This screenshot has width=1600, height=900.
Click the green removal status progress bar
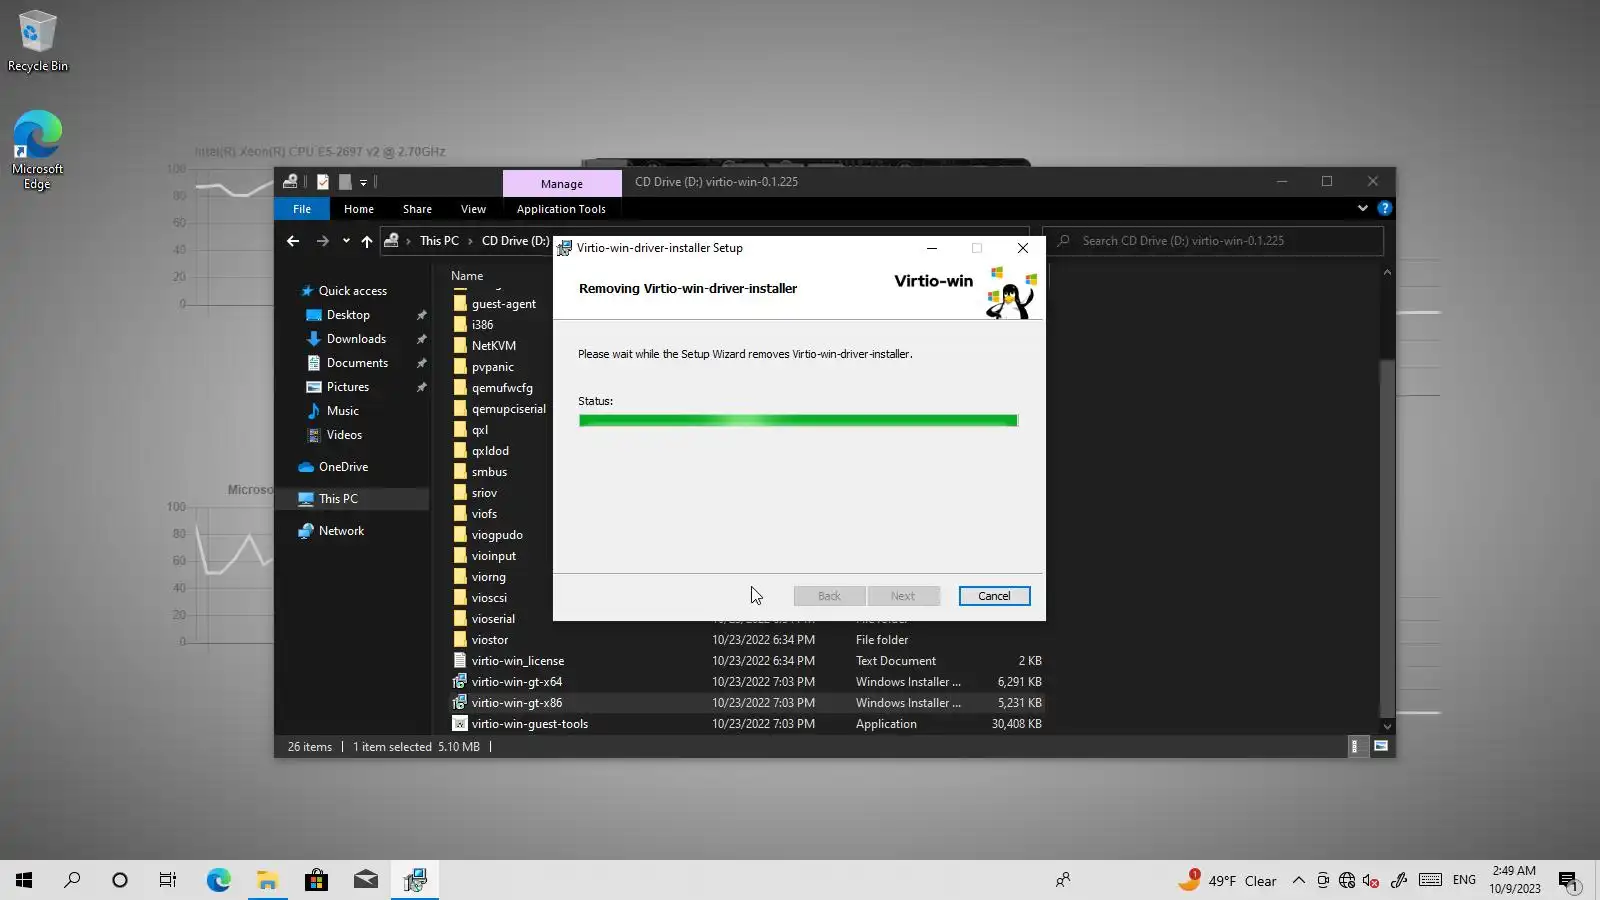click(798, 421)
